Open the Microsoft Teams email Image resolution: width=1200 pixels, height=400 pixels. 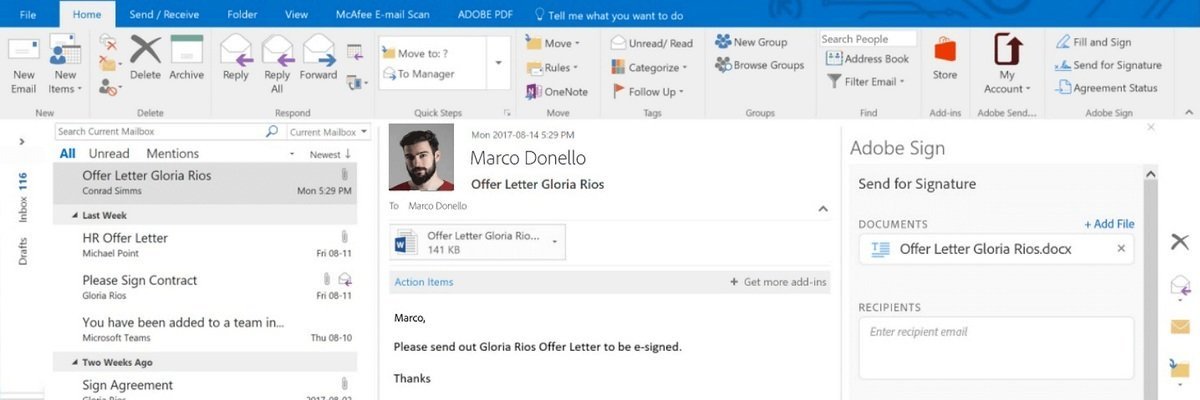click(204, 329)
